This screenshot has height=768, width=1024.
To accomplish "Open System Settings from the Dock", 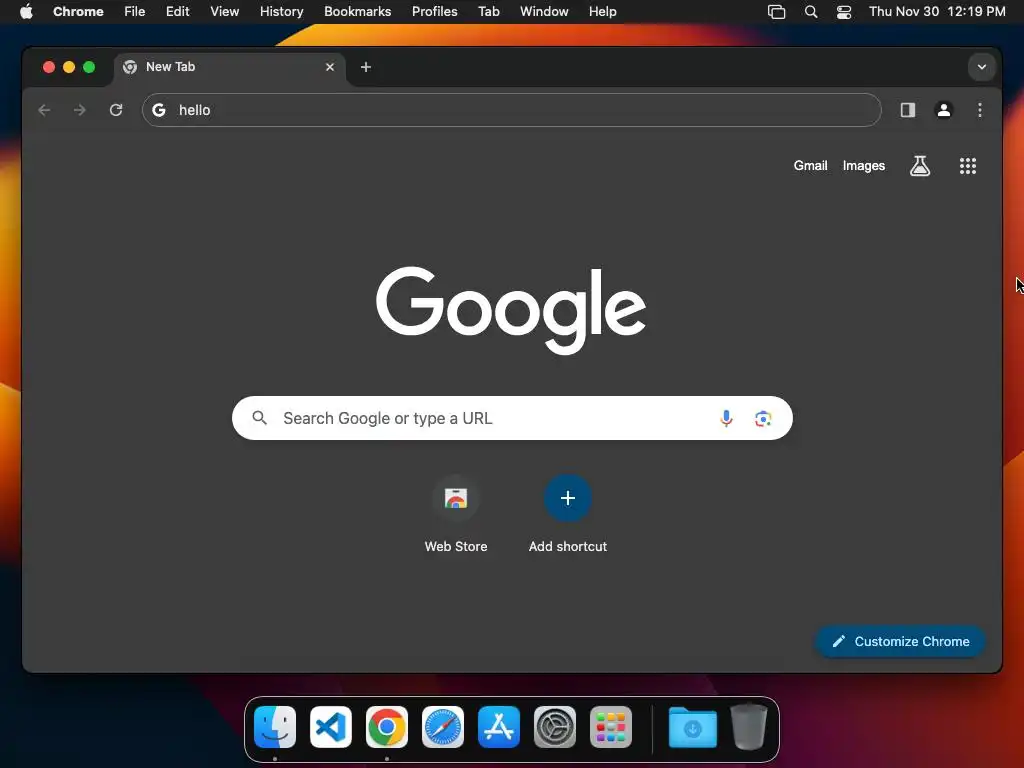I will coord(555,727).
